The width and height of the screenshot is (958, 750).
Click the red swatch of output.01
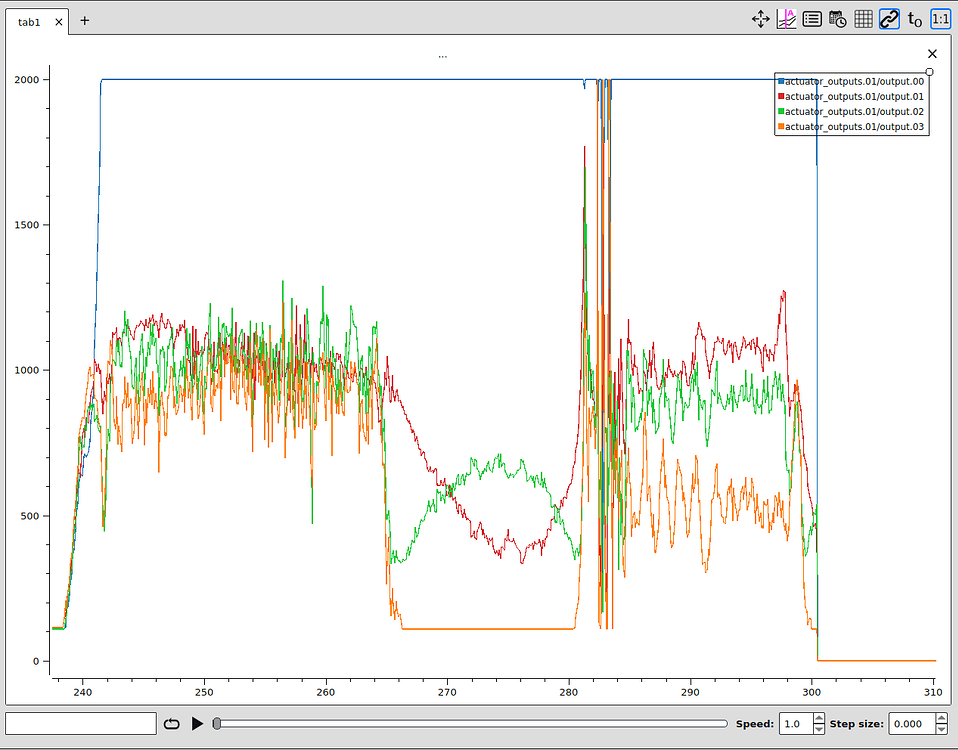781,96
